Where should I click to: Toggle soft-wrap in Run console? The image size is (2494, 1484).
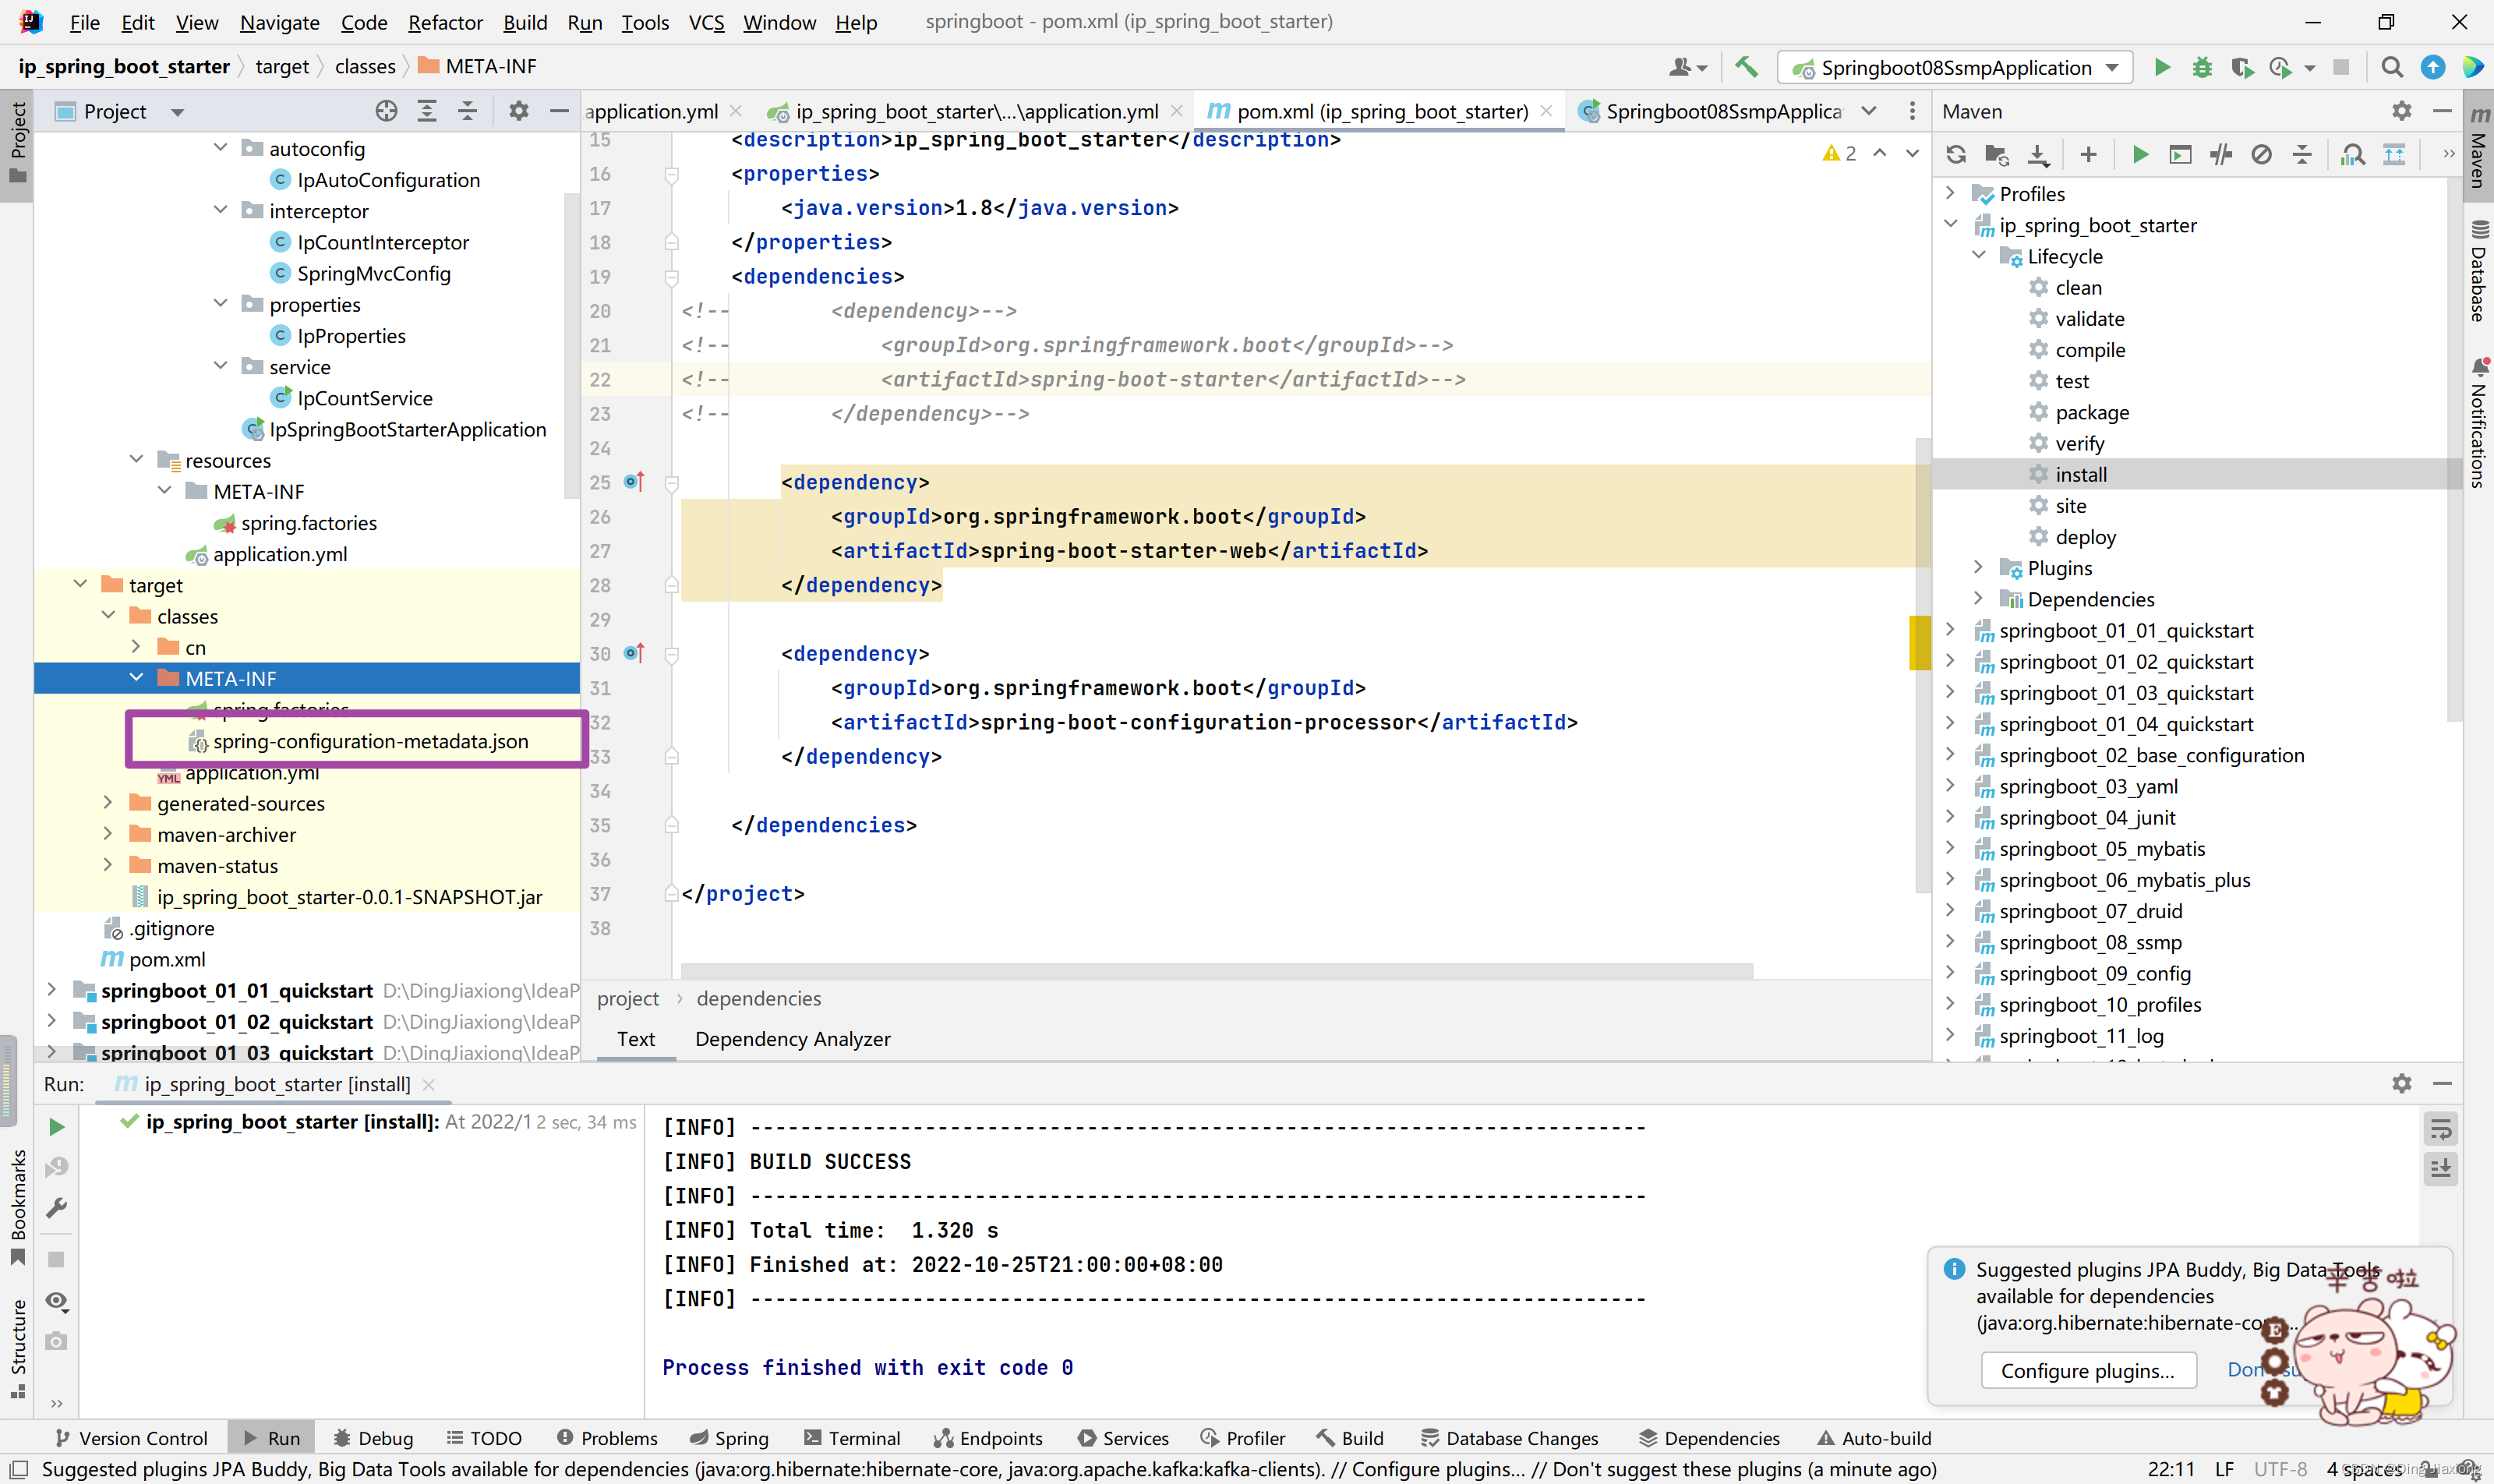pyautogui.click(x=2440, y=1130)
